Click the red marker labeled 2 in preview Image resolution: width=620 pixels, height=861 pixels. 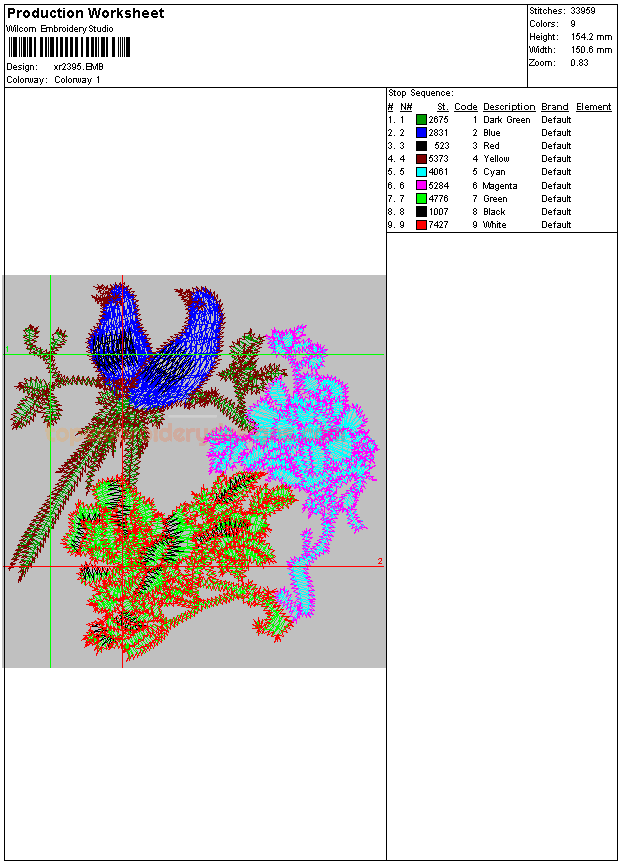[380, 561]
